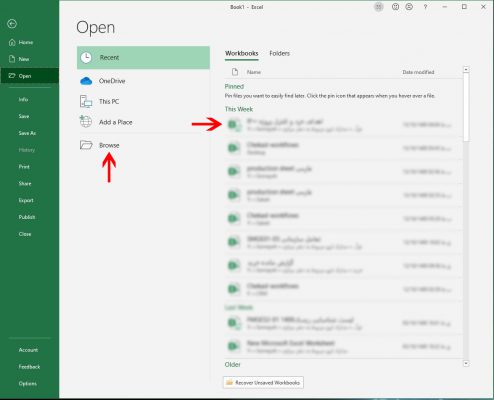Click the file list scrollbar thumb
The height and width of the screenshot is (400, 494).
(x=466, y=107)
